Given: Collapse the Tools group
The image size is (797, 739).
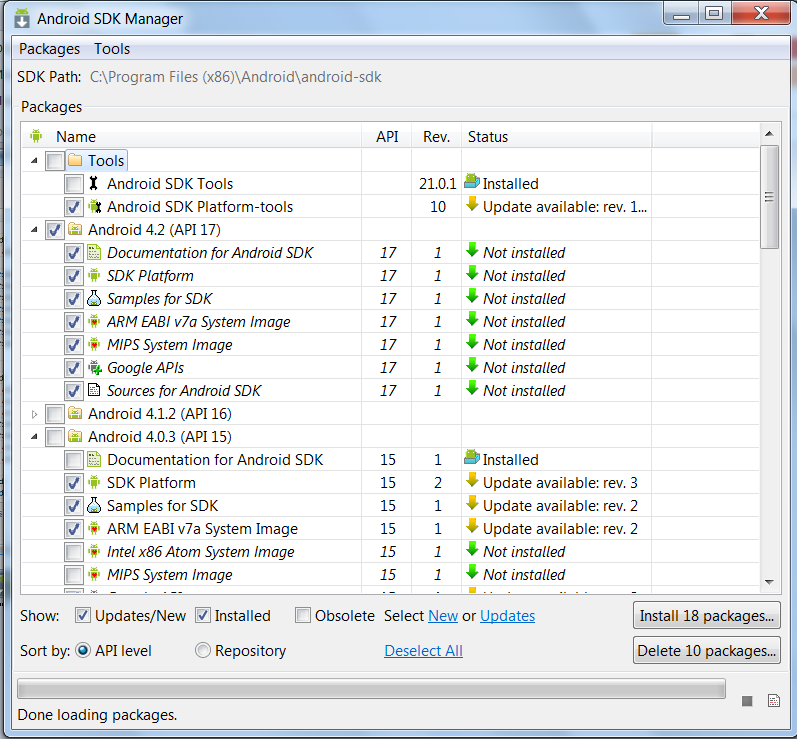Looking at the screenshot, I should [34, 161].
